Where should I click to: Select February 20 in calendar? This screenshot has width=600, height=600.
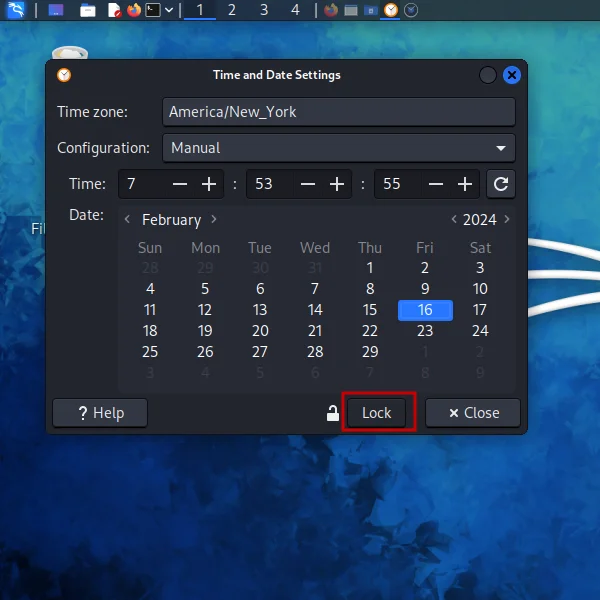click(260, 331)
